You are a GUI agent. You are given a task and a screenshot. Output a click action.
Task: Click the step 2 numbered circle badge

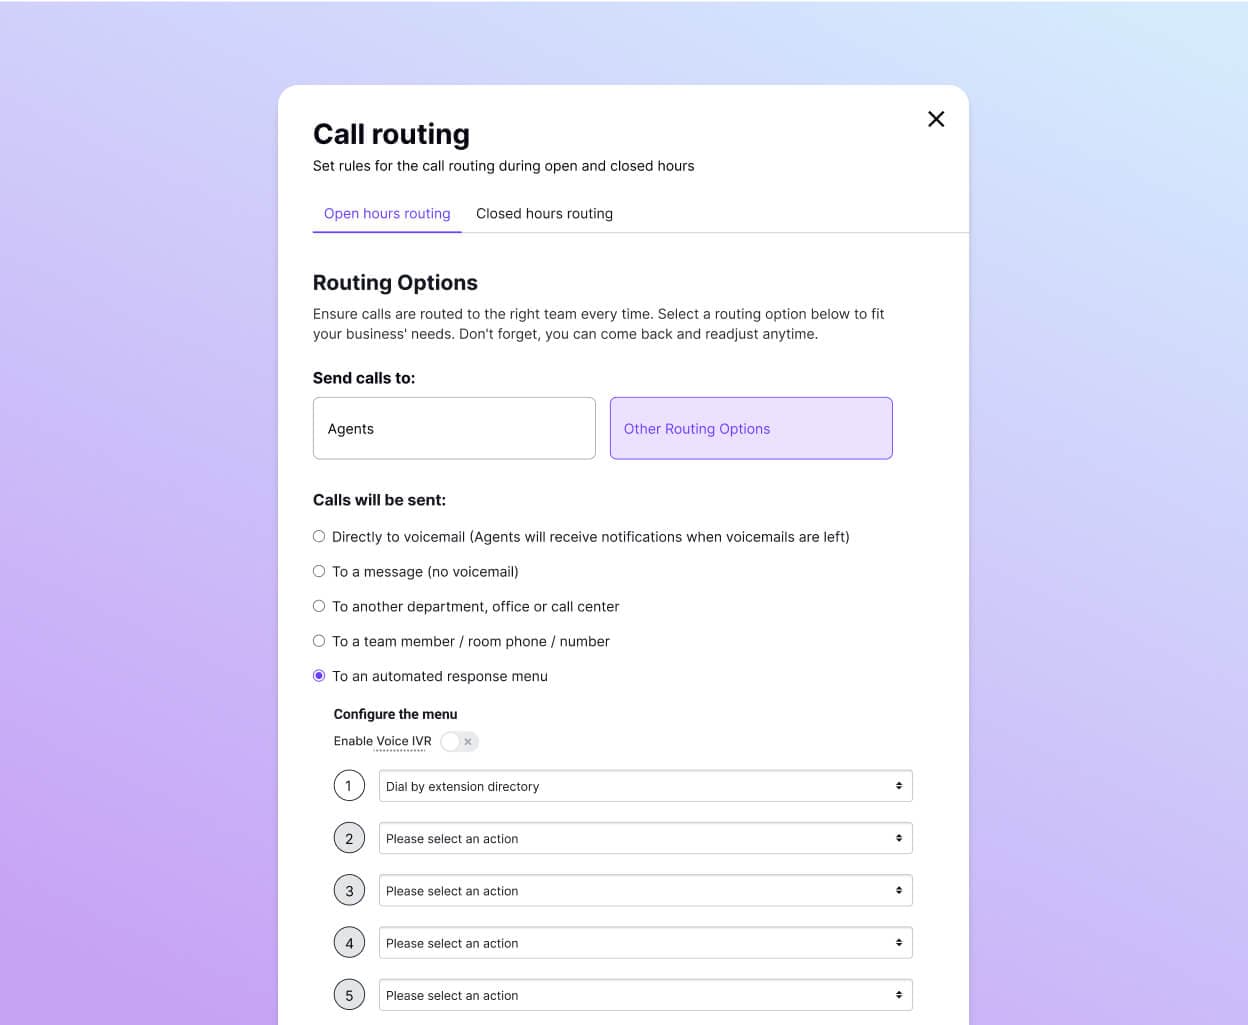coord(349,837)
